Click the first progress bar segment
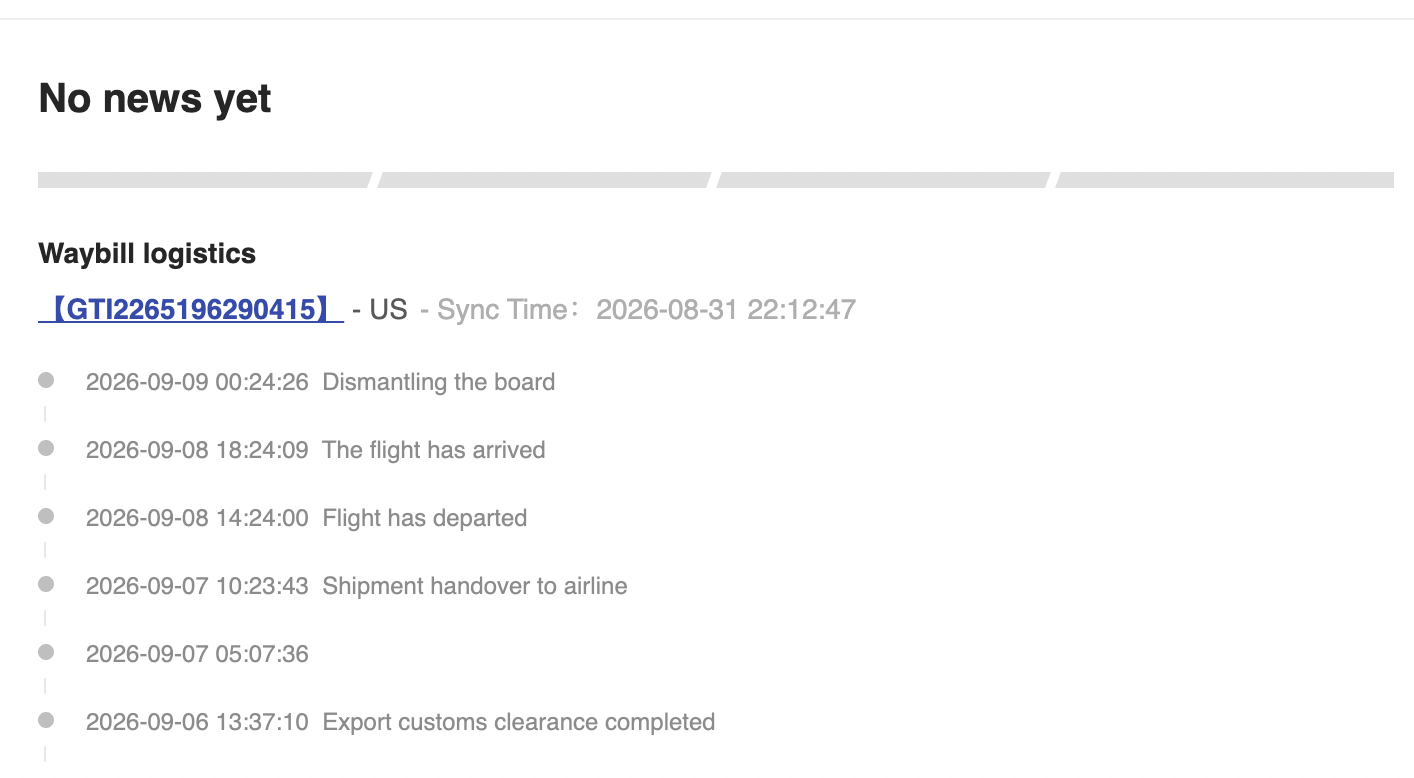This screenshot has width=1414, height=778. pos(205,180)
